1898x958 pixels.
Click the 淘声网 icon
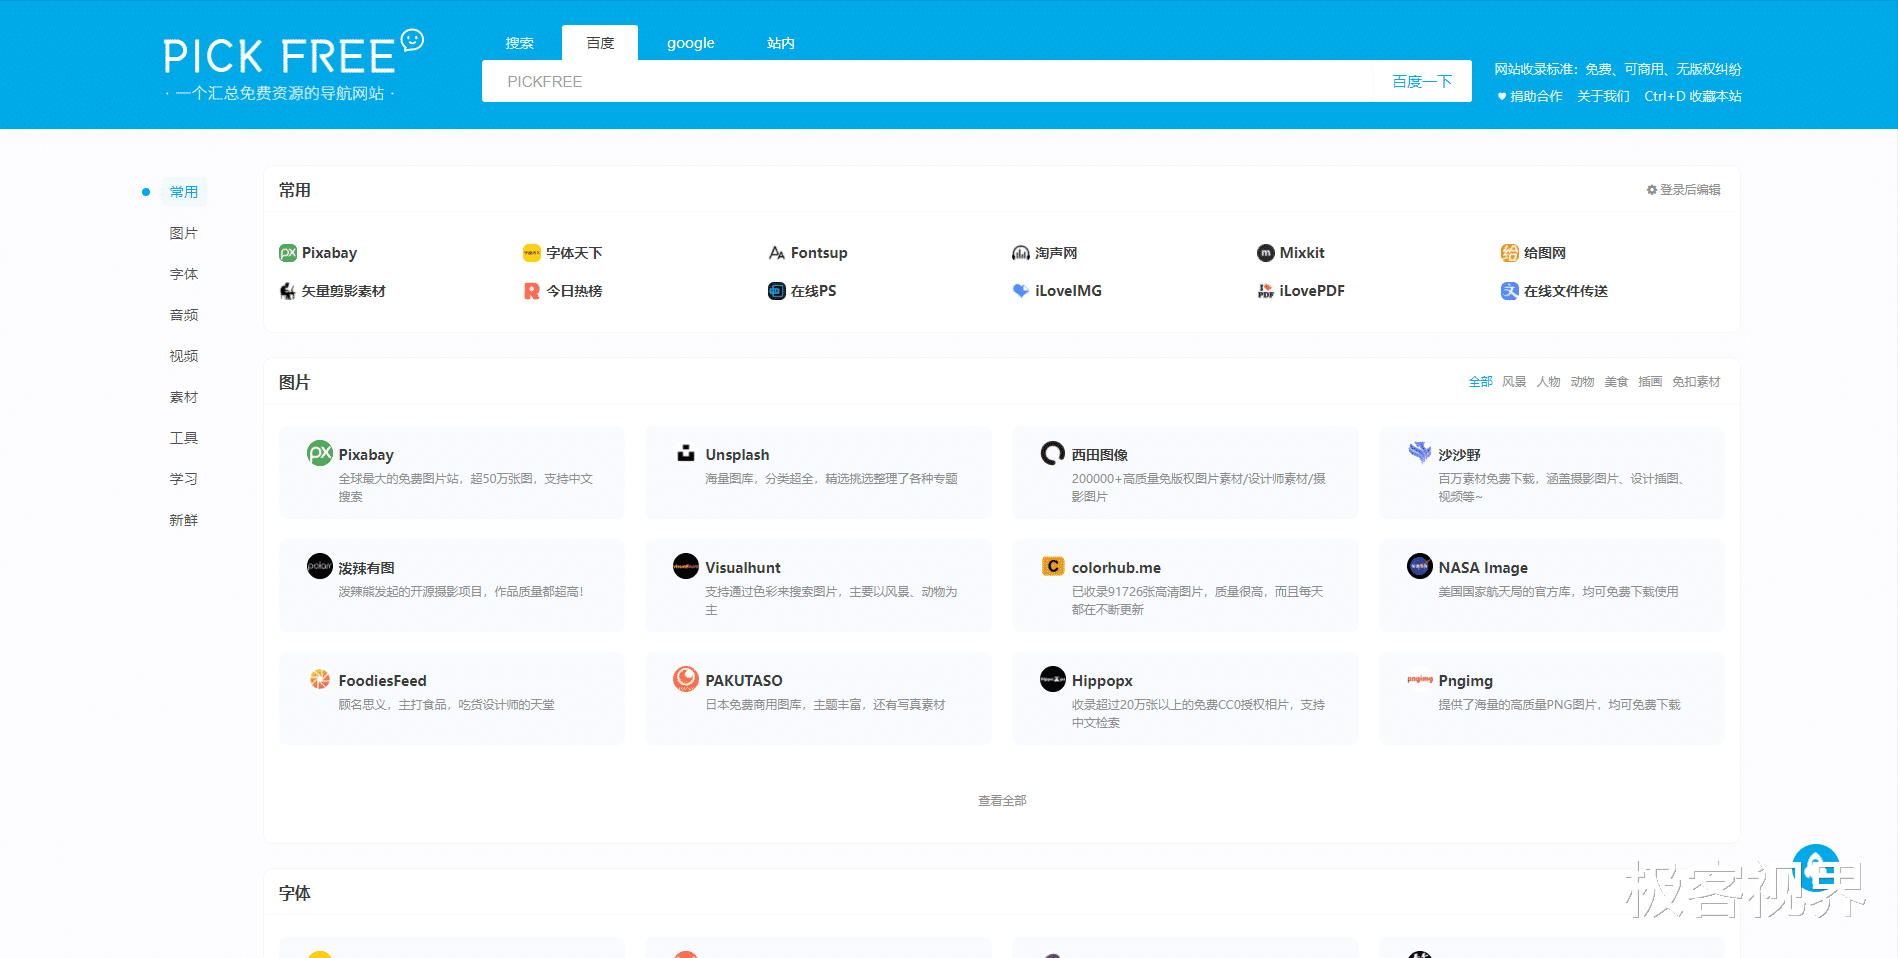click(x=1020, y=252)
